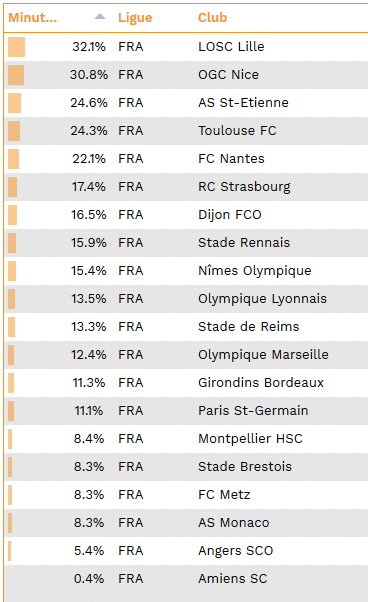This screenshot has height=602, width=368.
Task: Sort table by Ligue column
Action: coord(135,18)
